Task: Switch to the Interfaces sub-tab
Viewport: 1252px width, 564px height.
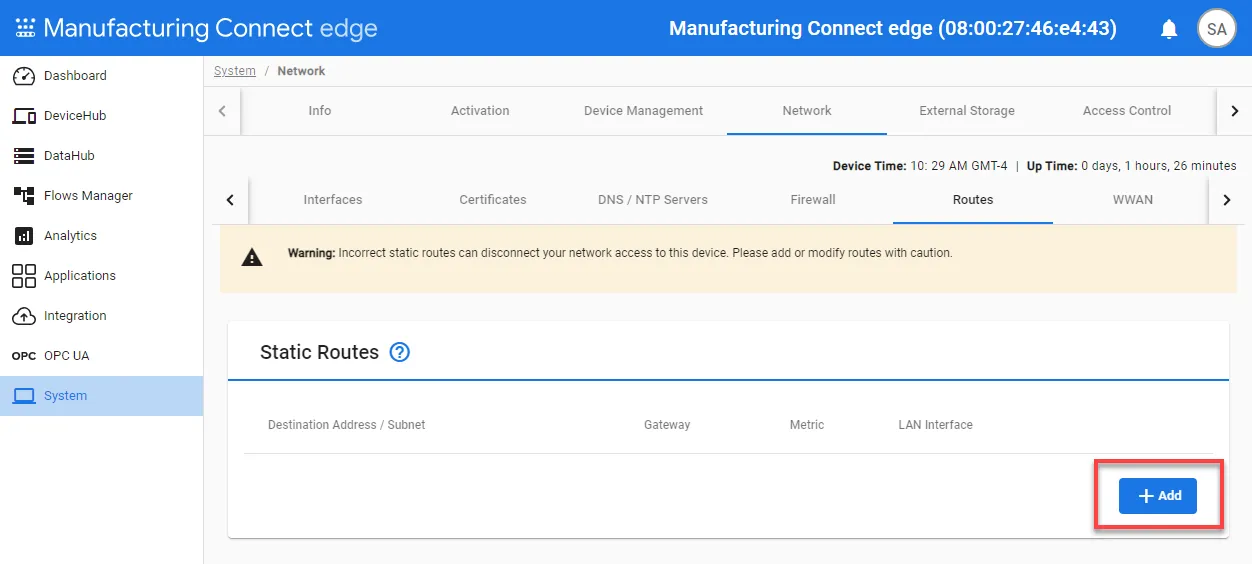Action: pos(333,200)
